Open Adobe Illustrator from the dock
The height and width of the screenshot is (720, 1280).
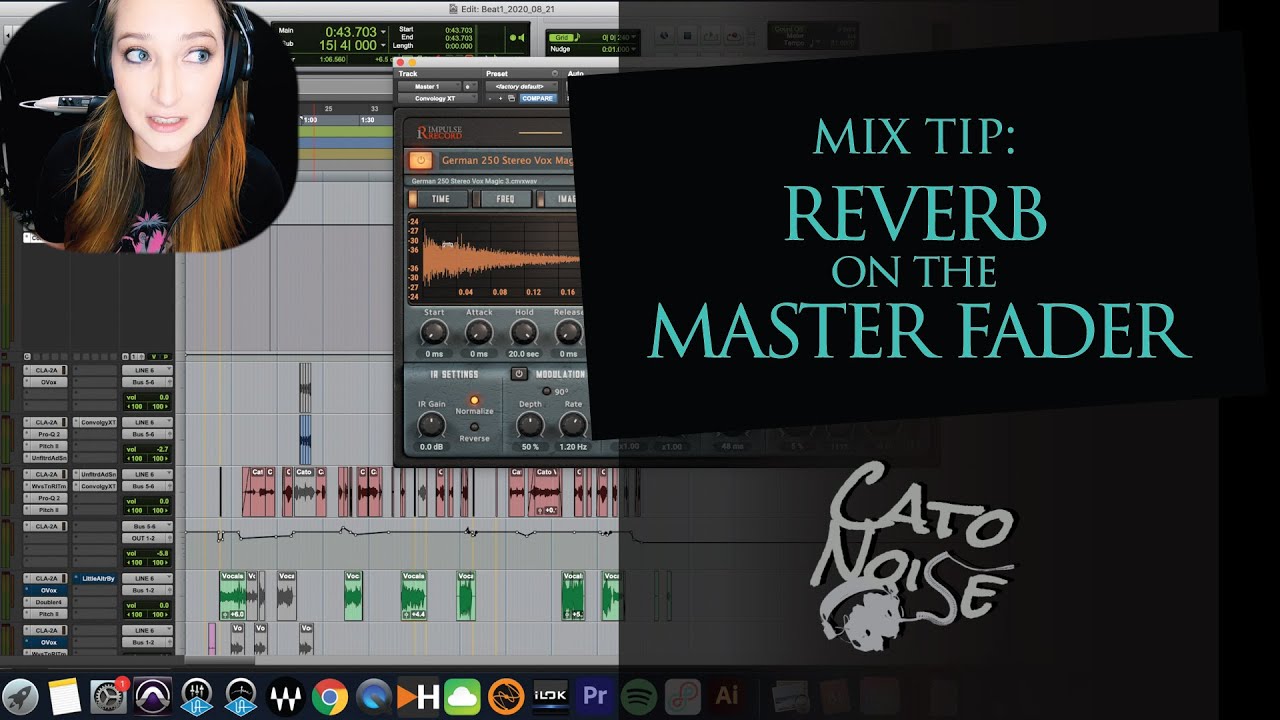(x=726, y=696)
